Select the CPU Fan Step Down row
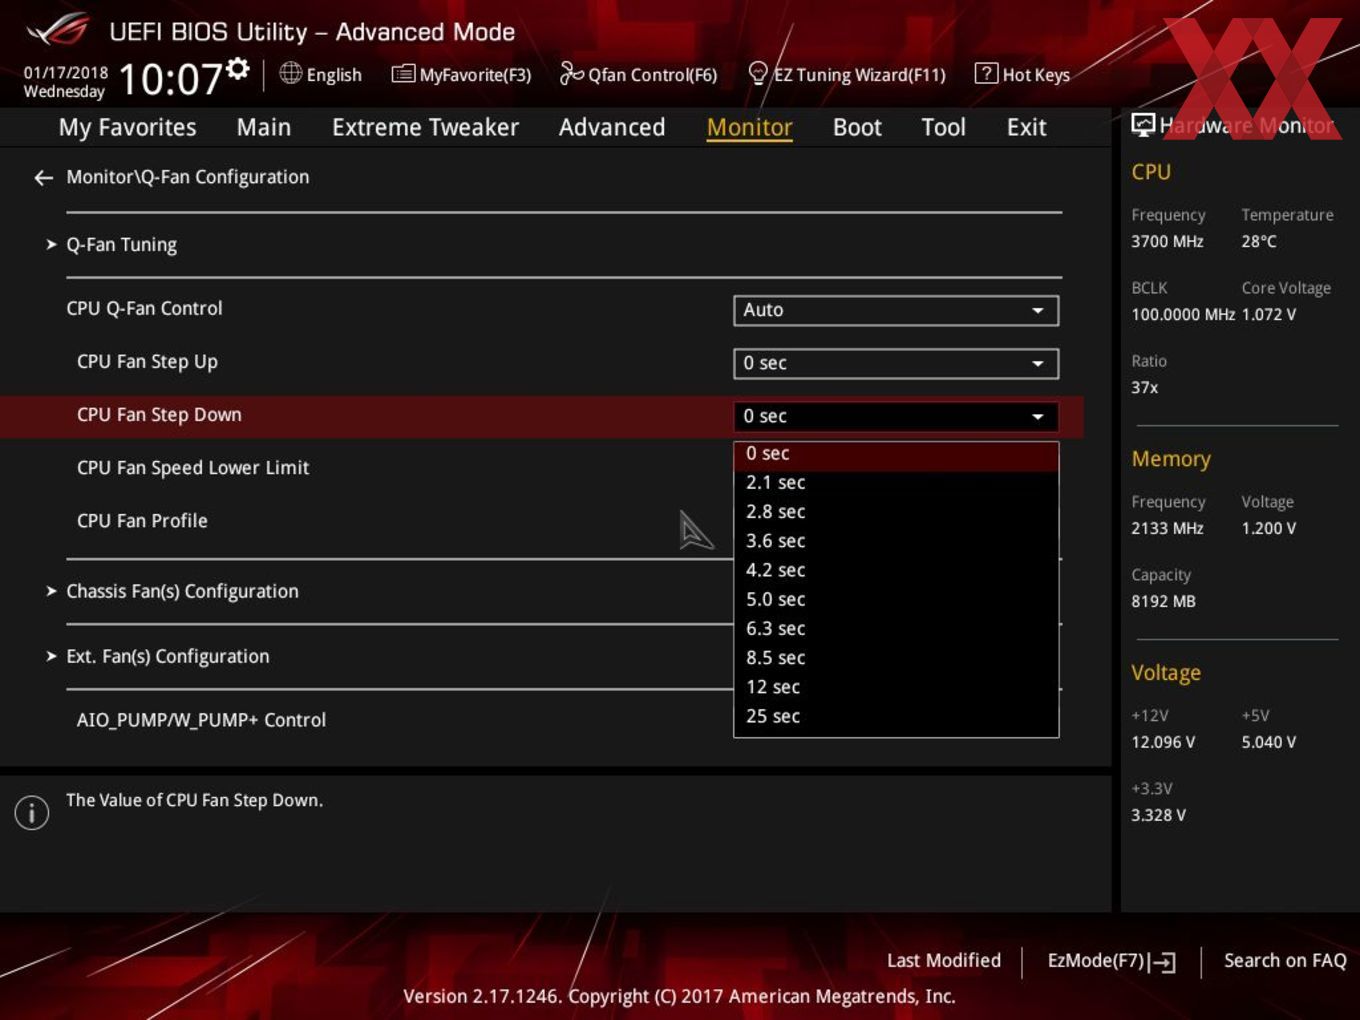This screenshot has width=1360, height=1020. (541, 416)
